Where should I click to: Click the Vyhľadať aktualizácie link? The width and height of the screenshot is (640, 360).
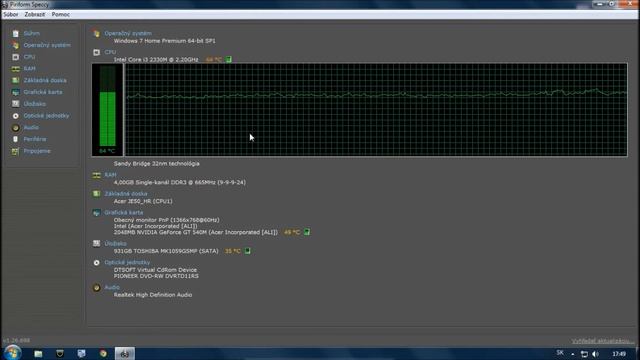[x=603, y=341]
